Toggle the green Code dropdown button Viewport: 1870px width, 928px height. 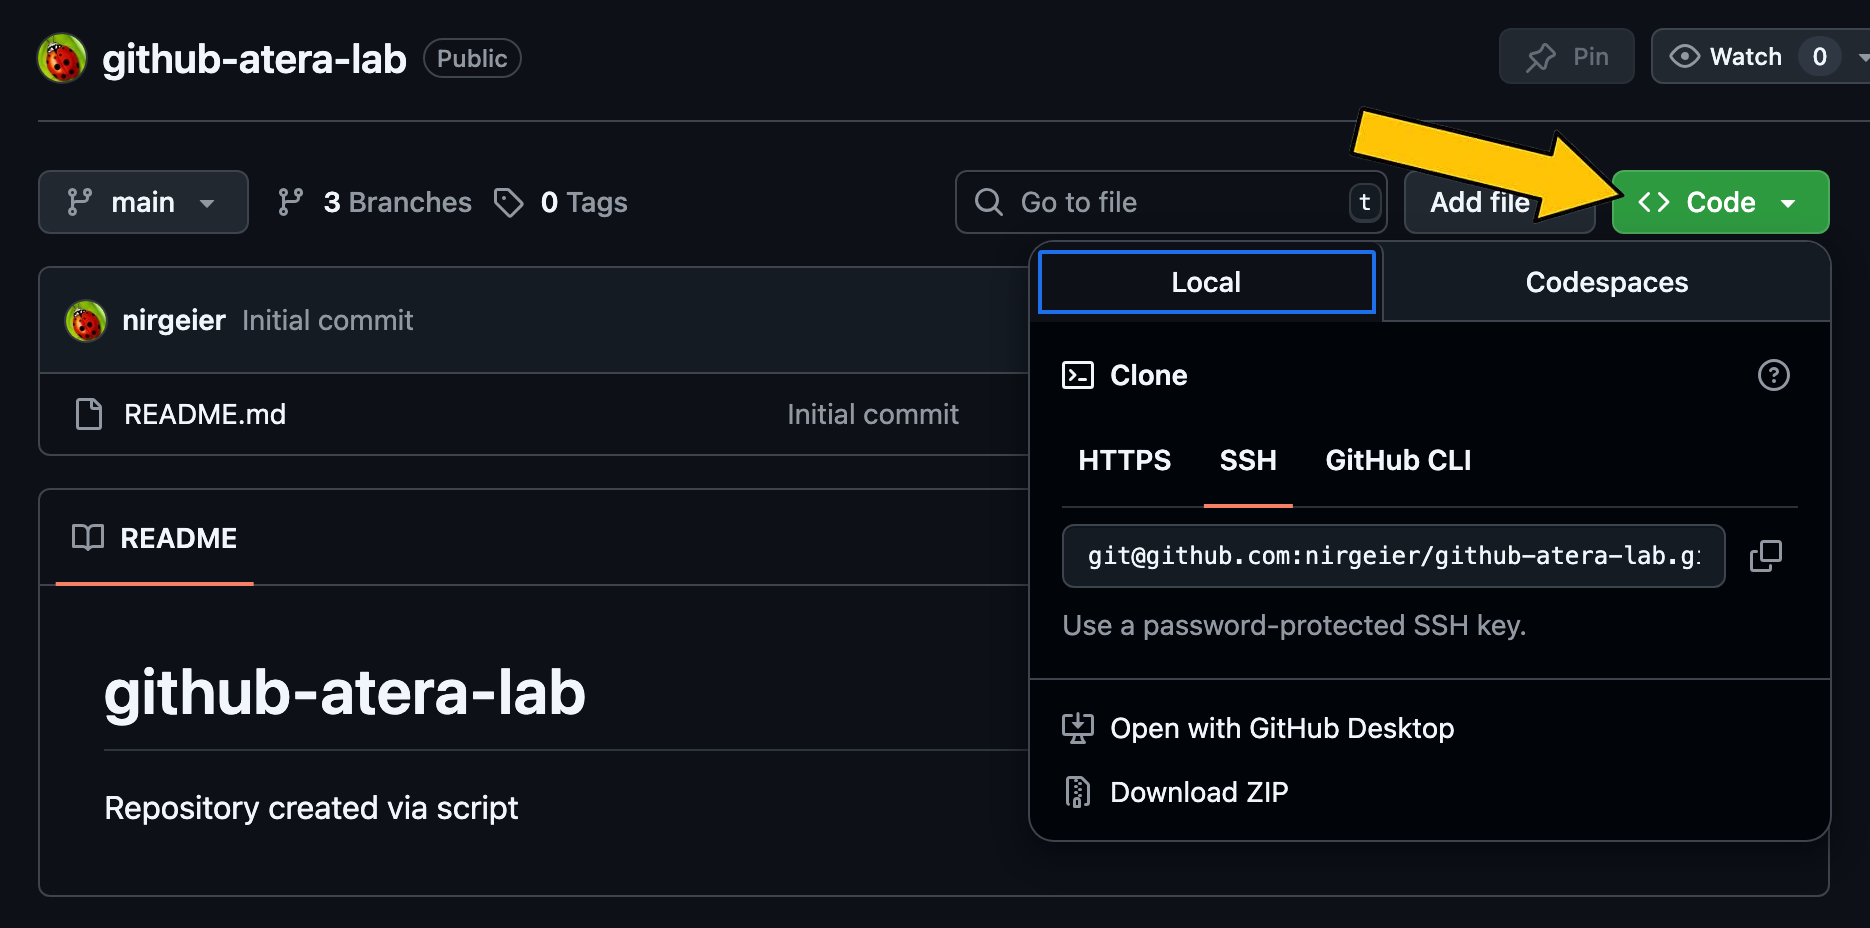[x=1721, y=202]
